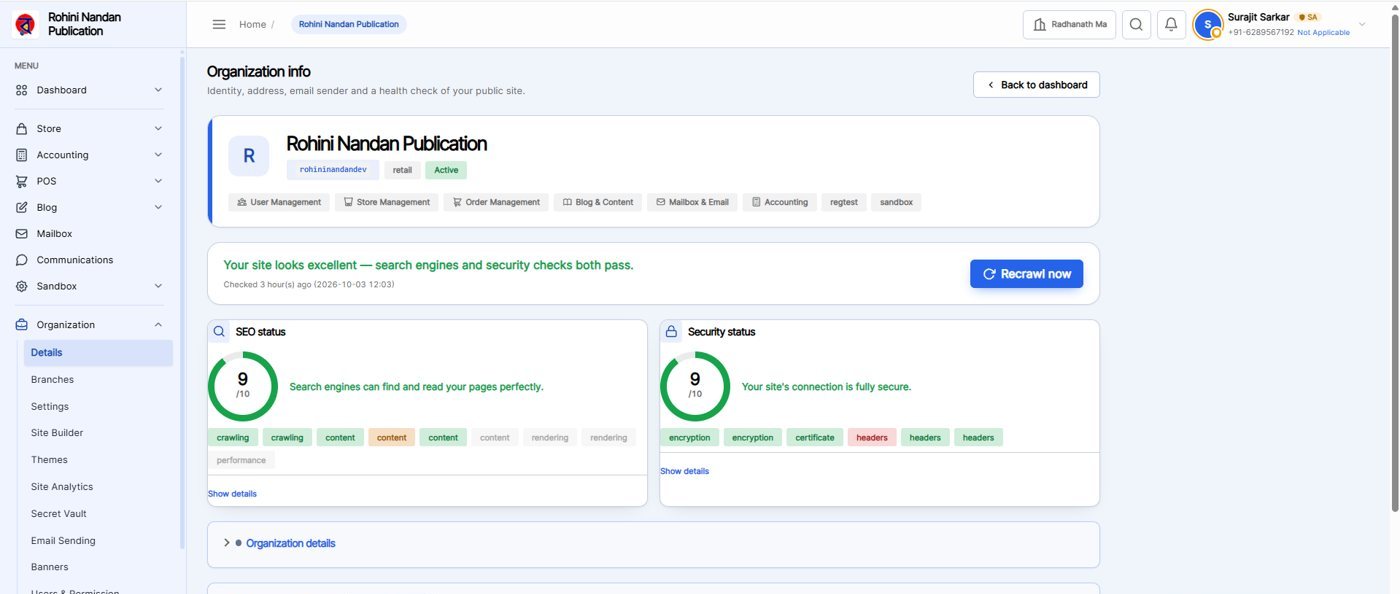Click the Back to dashboard button
Image resolution: width=1400 pixels, height=594 pixels.
pos(1036,85)
